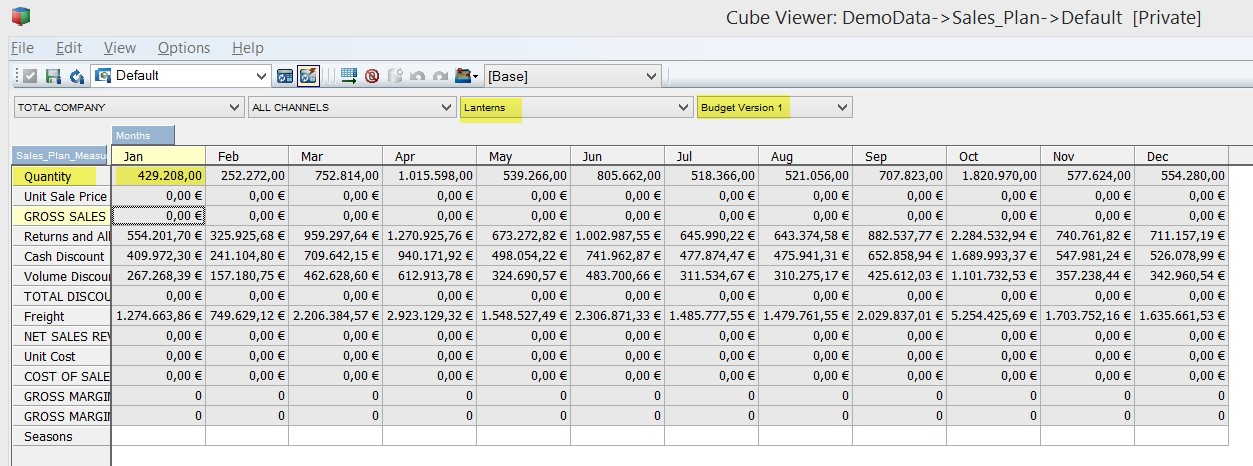The image size is (1253, 466).
Task: Expand the [Base] sandbox dropdown
Action: pos(652,76)
